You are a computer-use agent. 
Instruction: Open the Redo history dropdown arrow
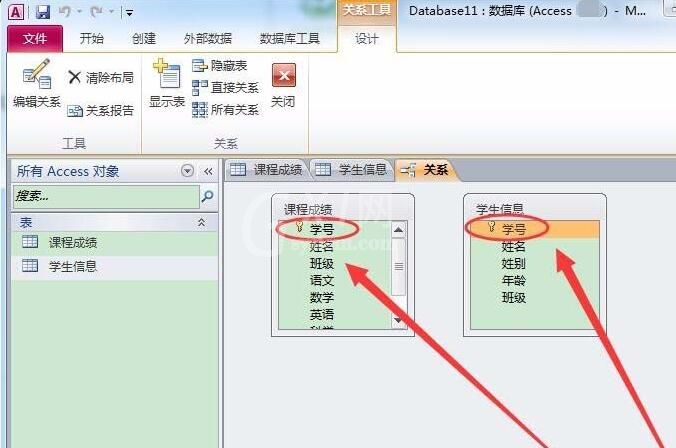112,12
